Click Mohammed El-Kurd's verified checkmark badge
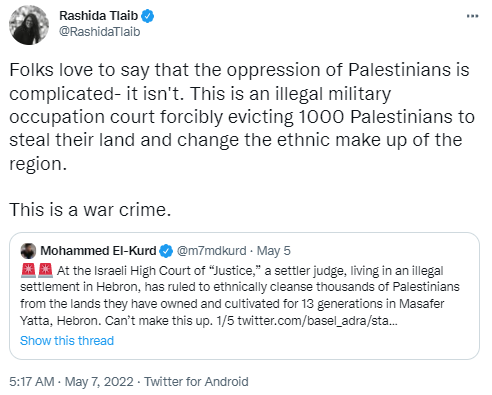 [166, 251]
